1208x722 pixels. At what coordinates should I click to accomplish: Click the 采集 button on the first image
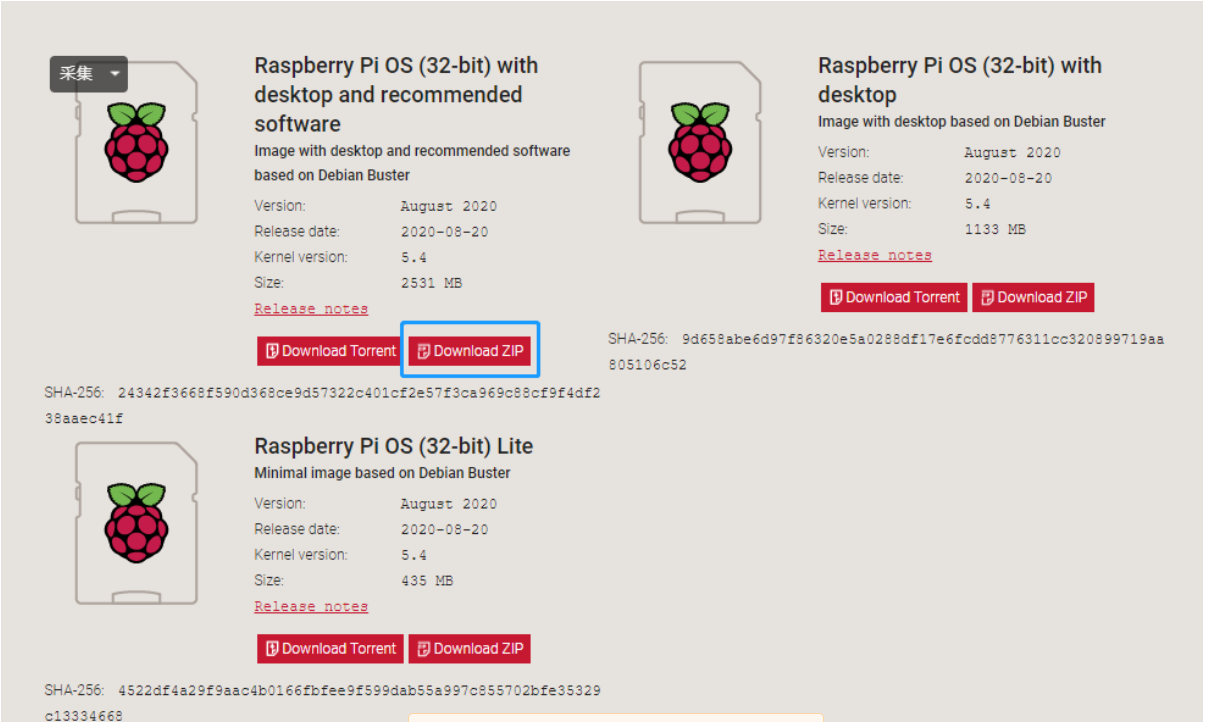coord(77,74)
